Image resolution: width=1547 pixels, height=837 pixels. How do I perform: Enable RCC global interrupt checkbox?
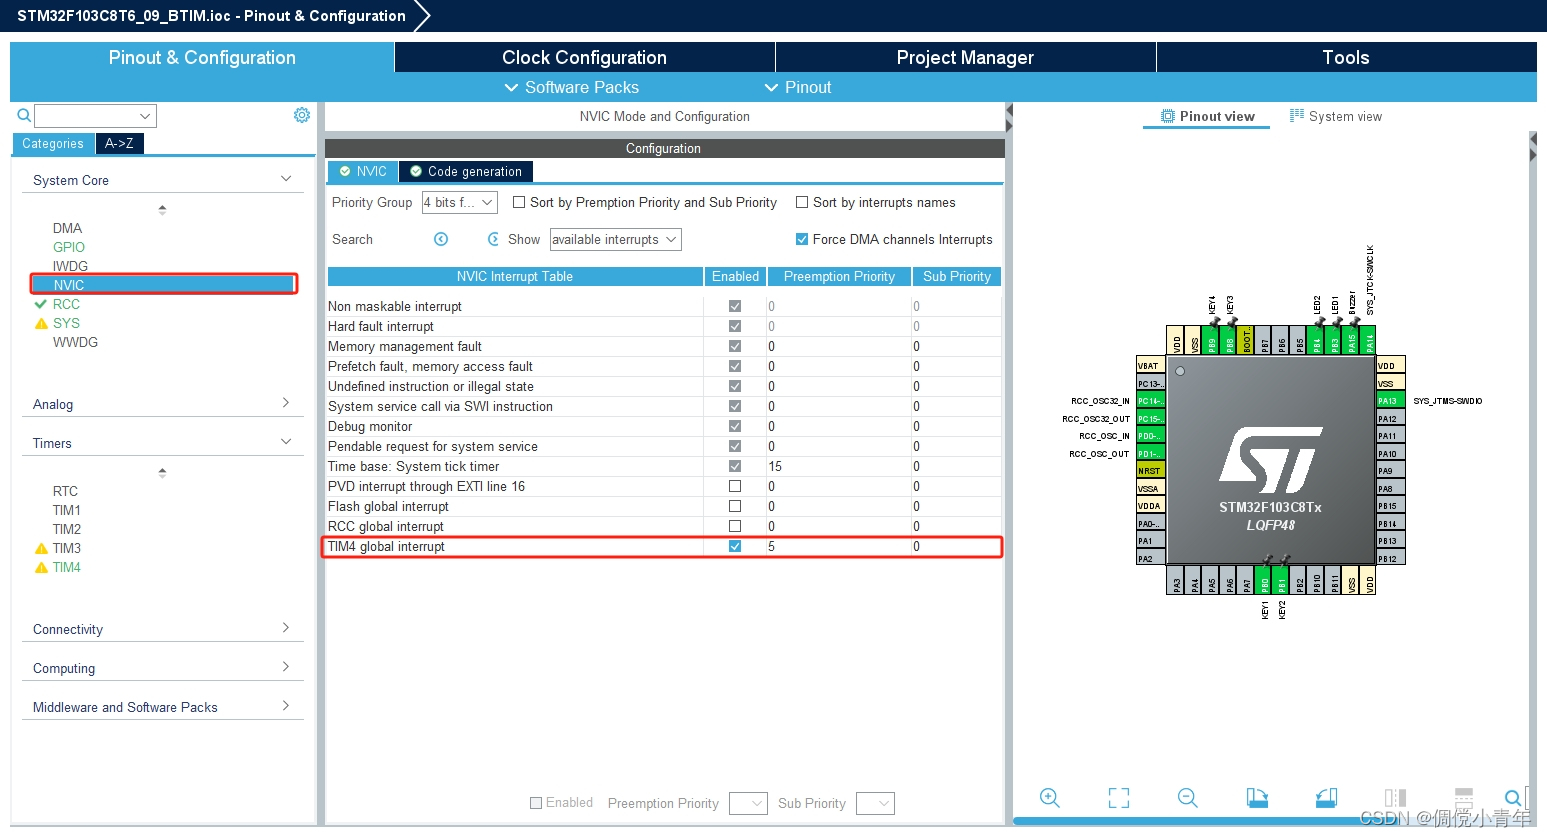735,526
